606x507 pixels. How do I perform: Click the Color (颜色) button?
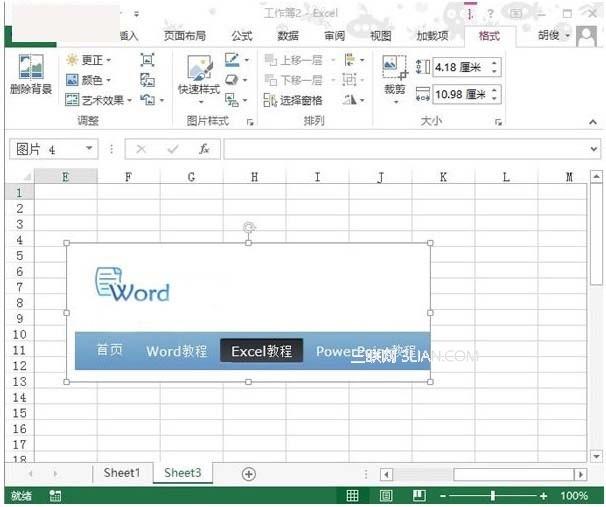click(x=88, y=80)
